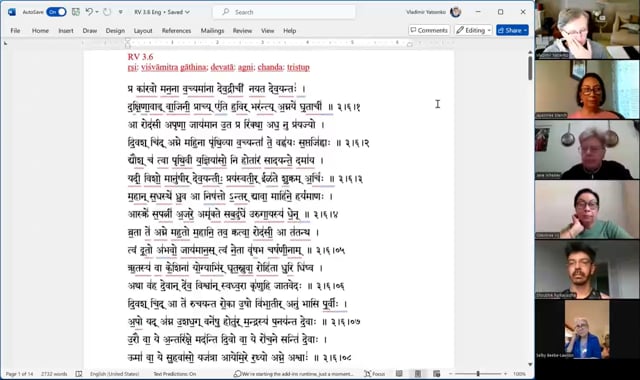Click the scroll up arrow of document
This screenshot has height=380, width=640.
(530, 52)
